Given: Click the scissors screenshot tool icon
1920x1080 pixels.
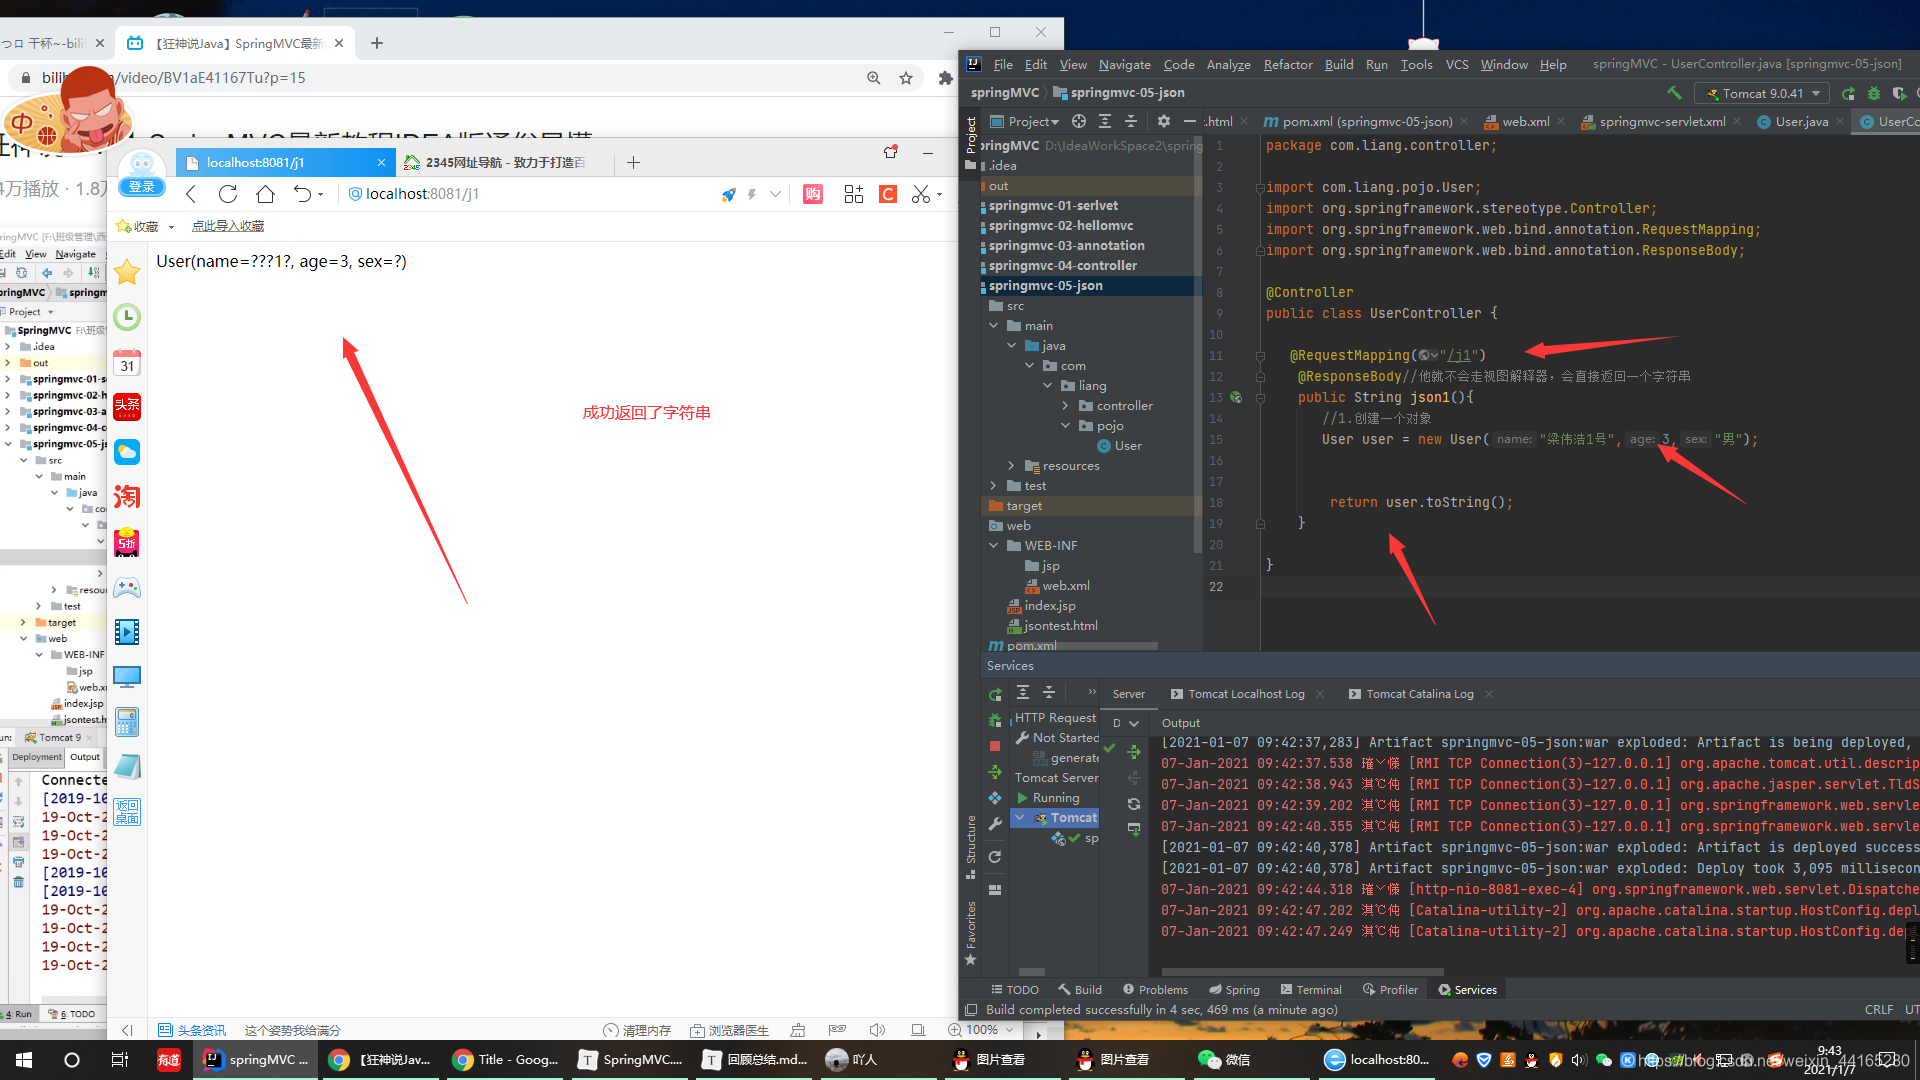Looking at the screenshot, I should pos(921,194).
